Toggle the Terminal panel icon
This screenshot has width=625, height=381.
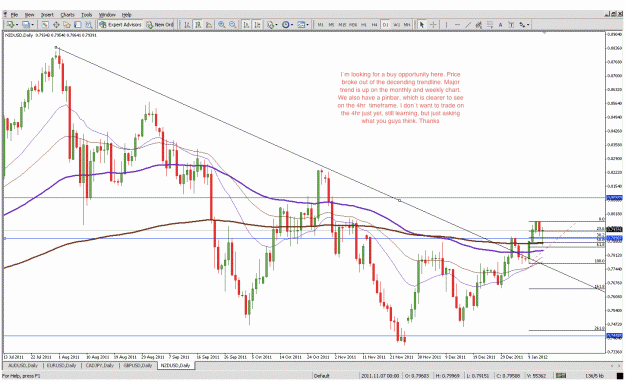coord(78,25)
